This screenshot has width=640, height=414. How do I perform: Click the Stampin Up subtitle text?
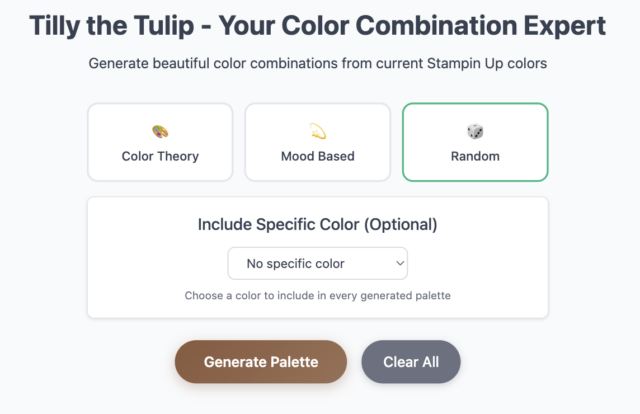pyautogui.click(x=318, y=63)
